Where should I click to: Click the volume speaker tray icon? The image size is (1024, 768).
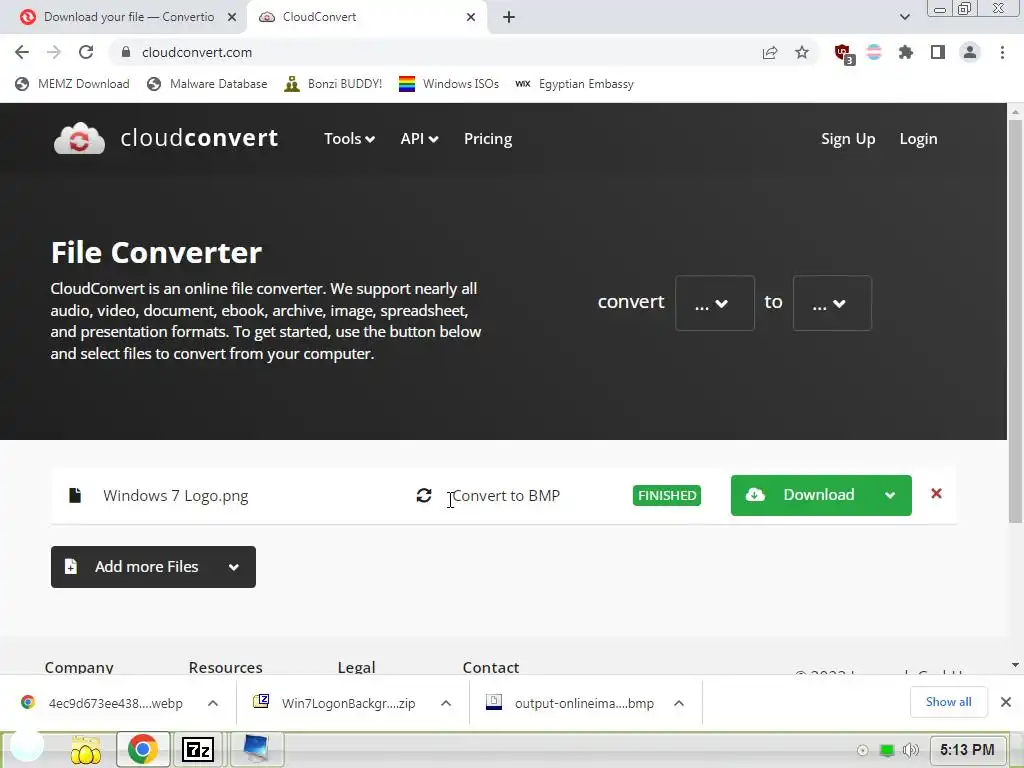[910, 750]
